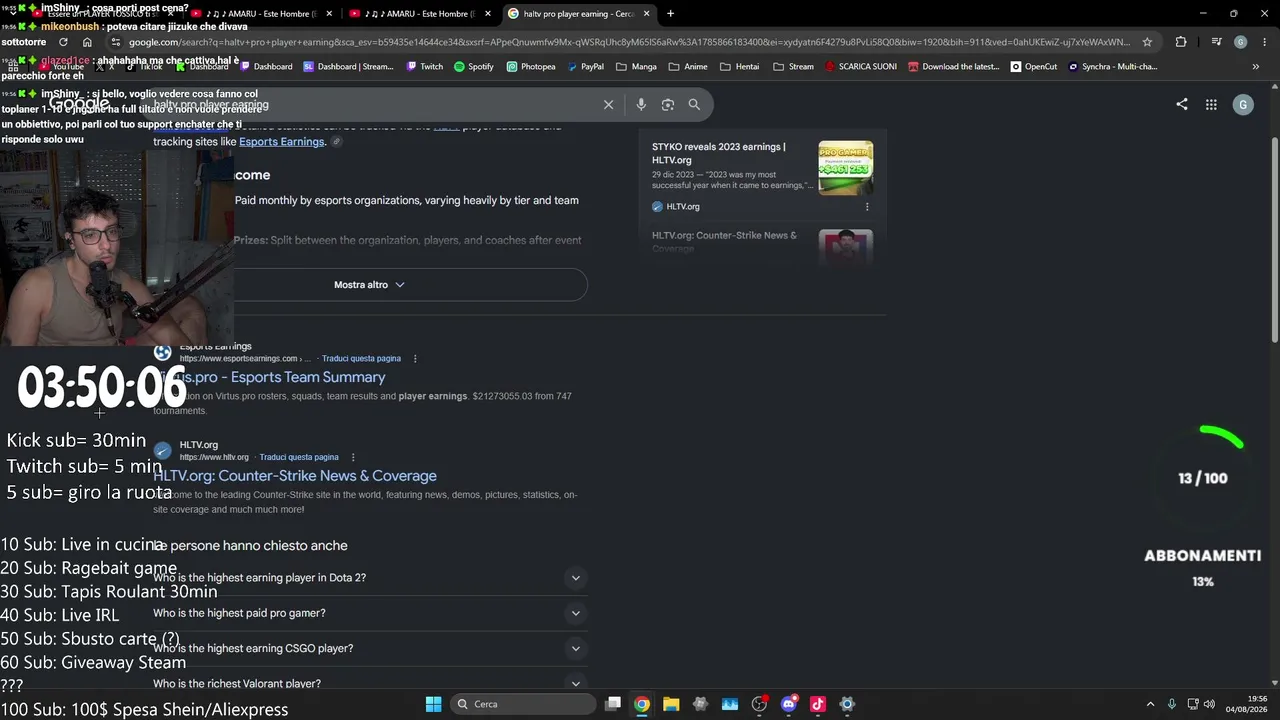
Task: Open HLTV.org: Counter-Strike News & Coverage result
Action: [295, 476]
